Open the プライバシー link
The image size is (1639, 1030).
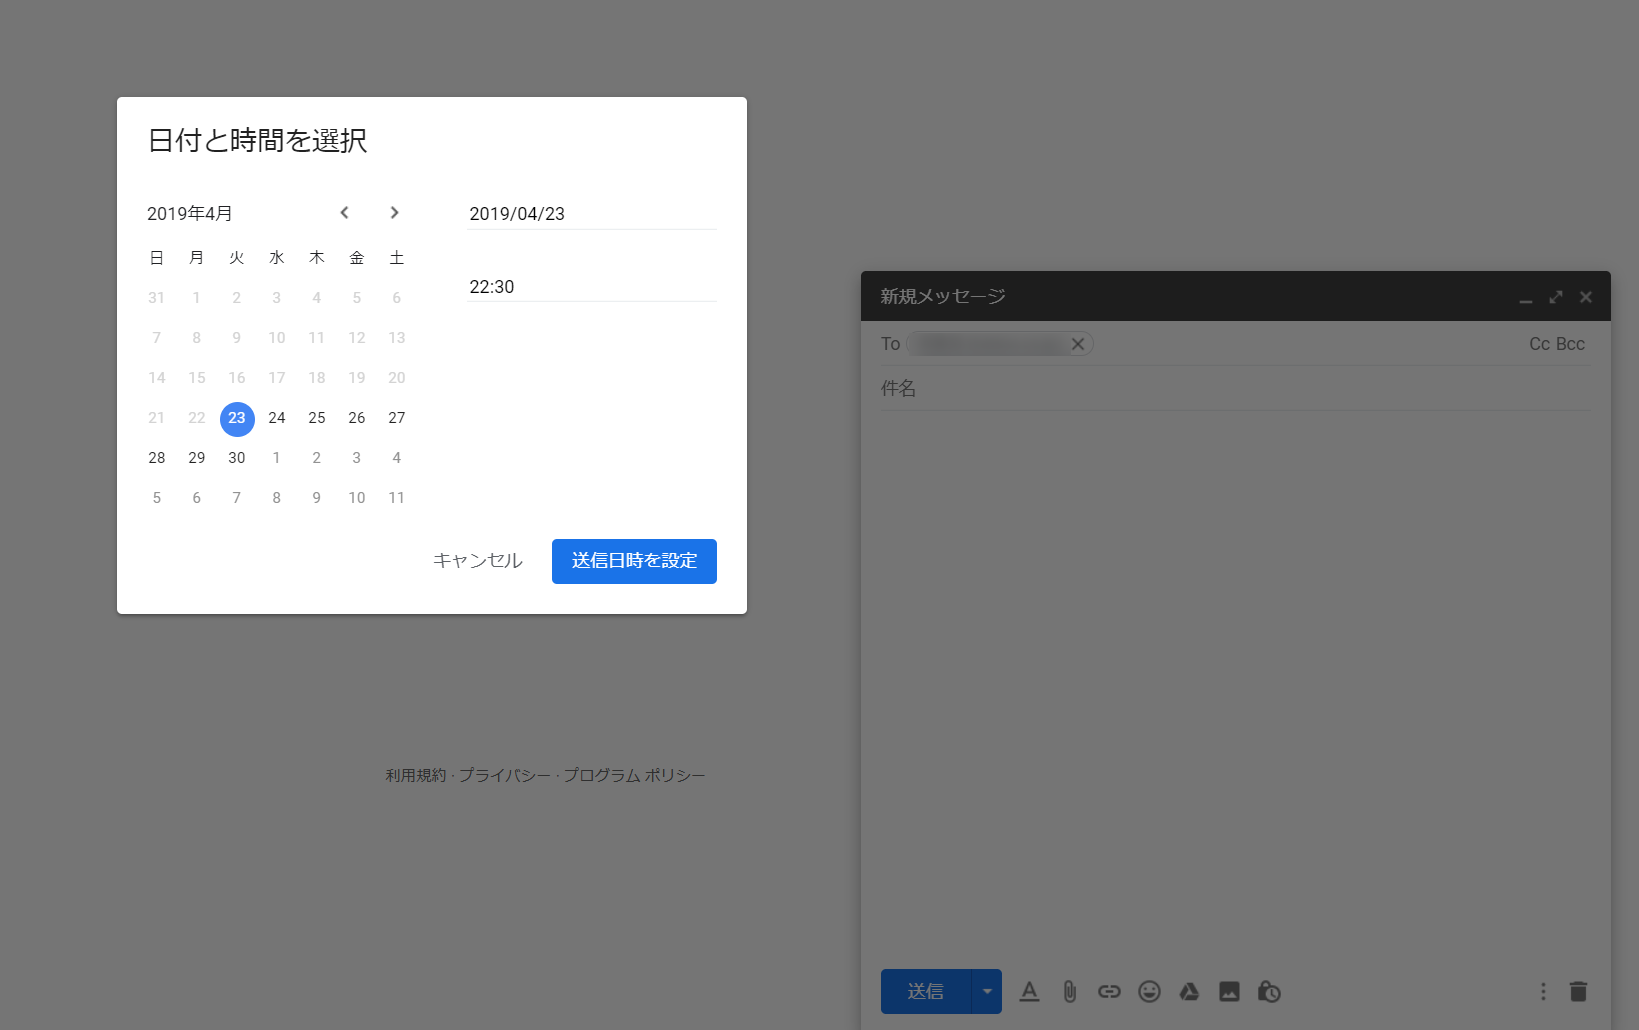tap(504, 776)
